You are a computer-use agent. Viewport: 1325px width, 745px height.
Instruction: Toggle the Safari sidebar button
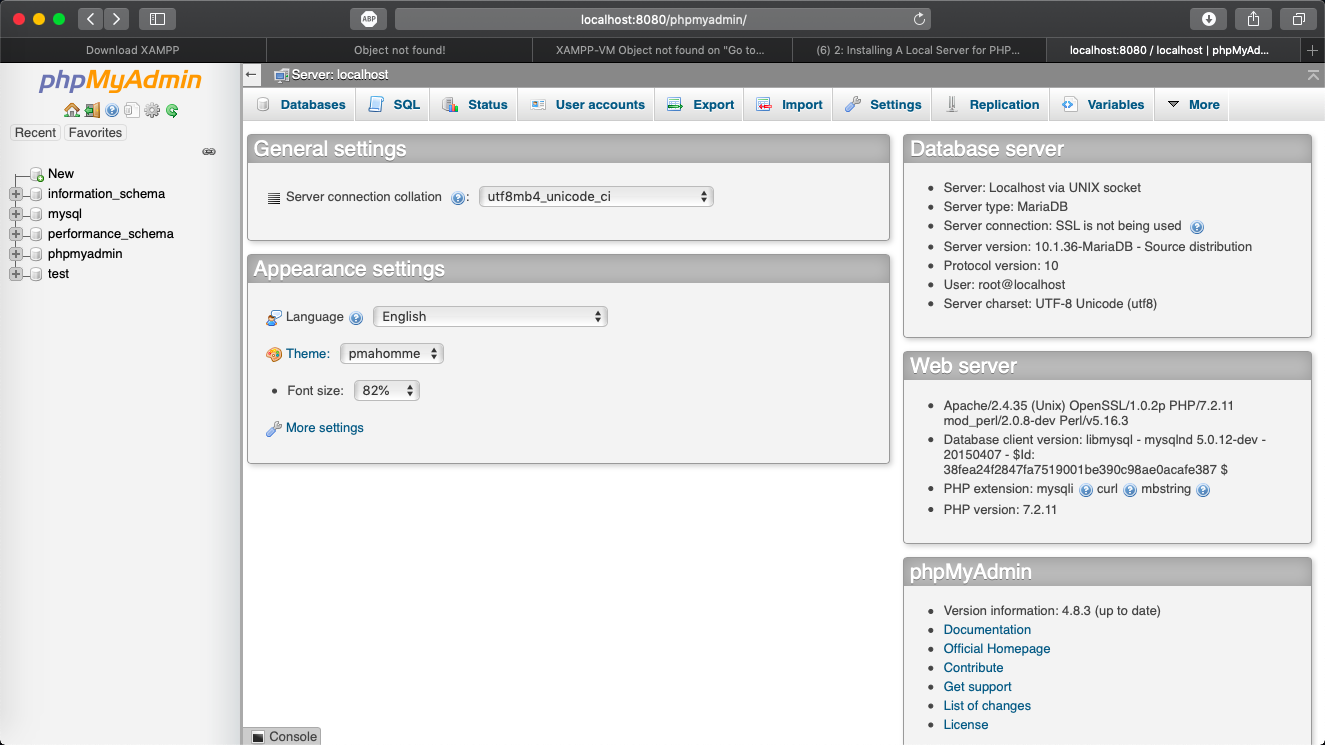click(x=157, y=18)
